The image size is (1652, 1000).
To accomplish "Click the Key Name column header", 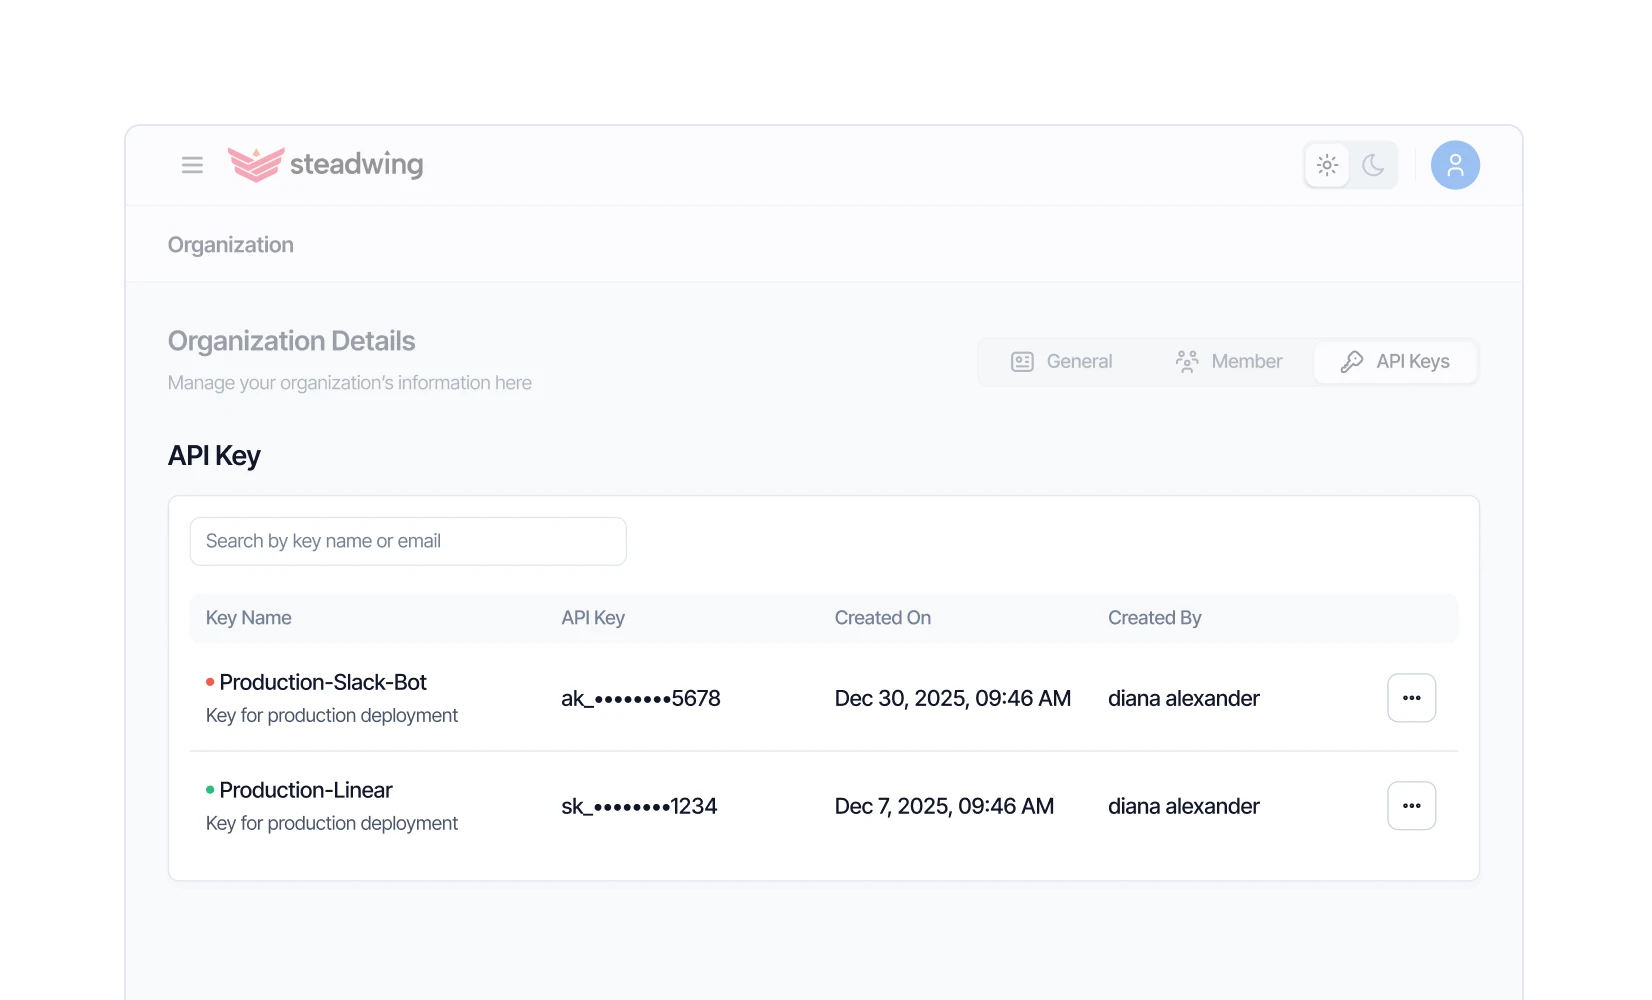I will pyautogui.click(x=248, y=618).
